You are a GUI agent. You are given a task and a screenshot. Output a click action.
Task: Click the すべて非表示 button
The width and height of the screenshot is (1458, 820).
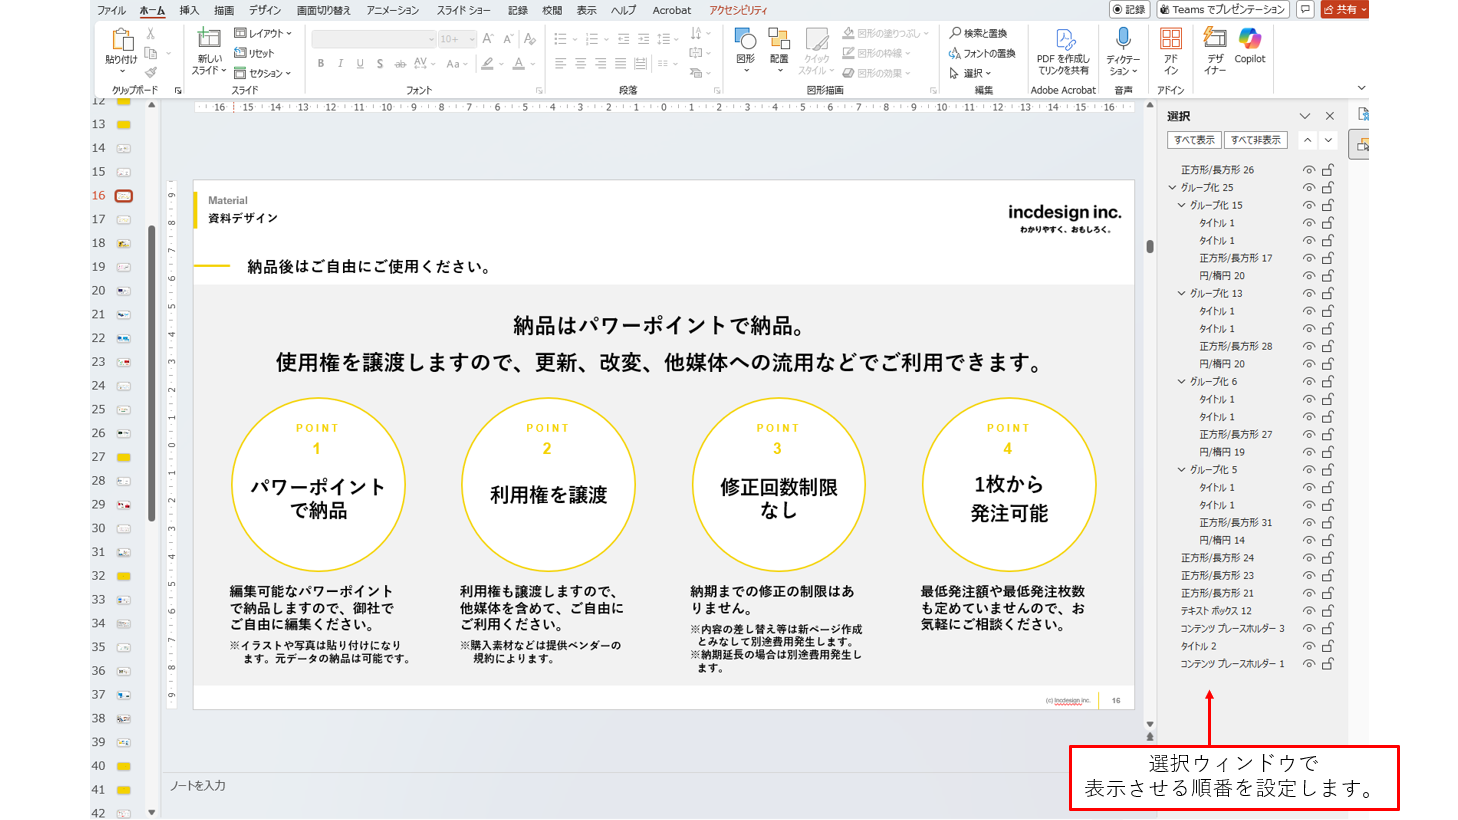(x=1255, y=140)
